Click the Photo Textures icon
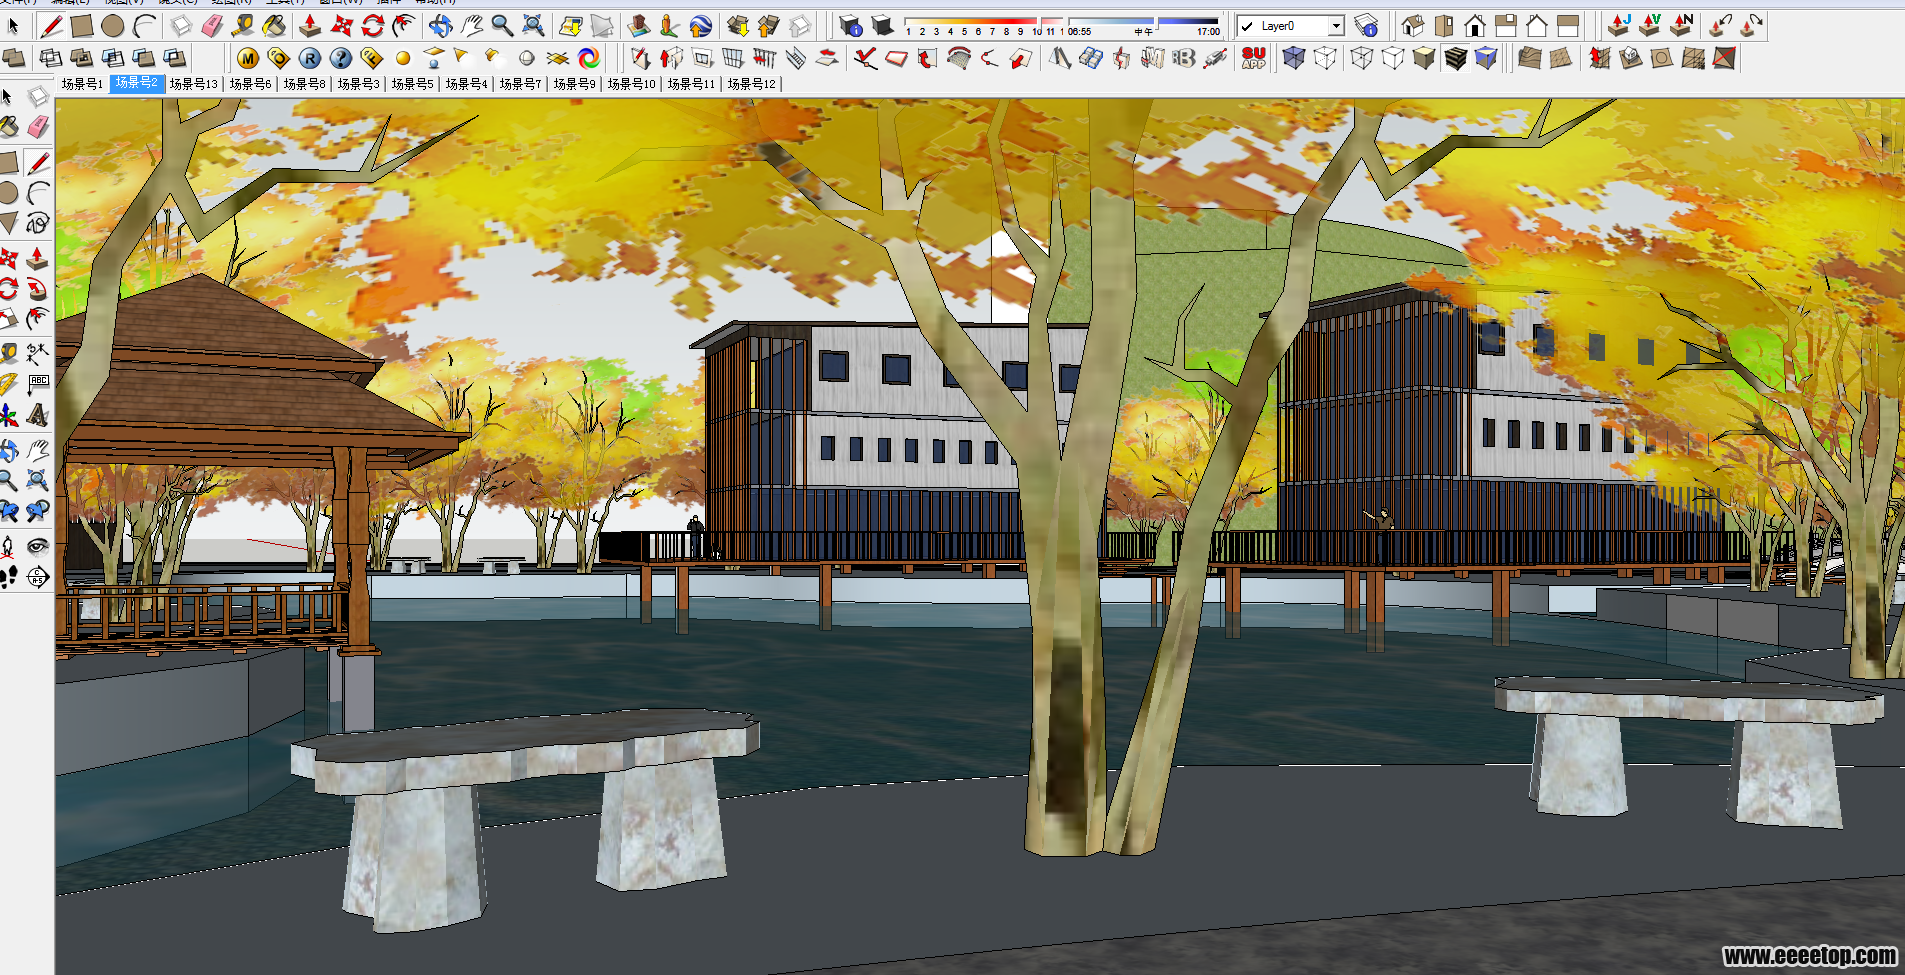Image resolution: width=1905 pixels, height=975 pixels. [x=670, y=25]
